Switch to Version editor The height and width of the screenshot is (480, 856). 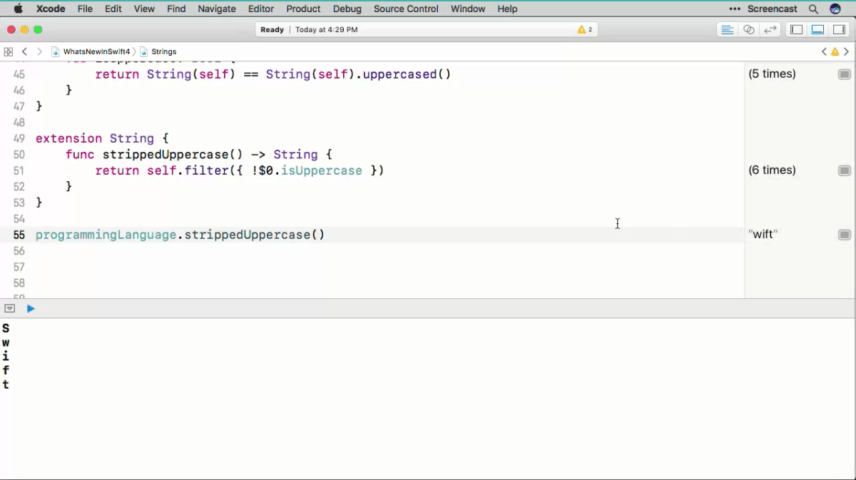[770, 30]
